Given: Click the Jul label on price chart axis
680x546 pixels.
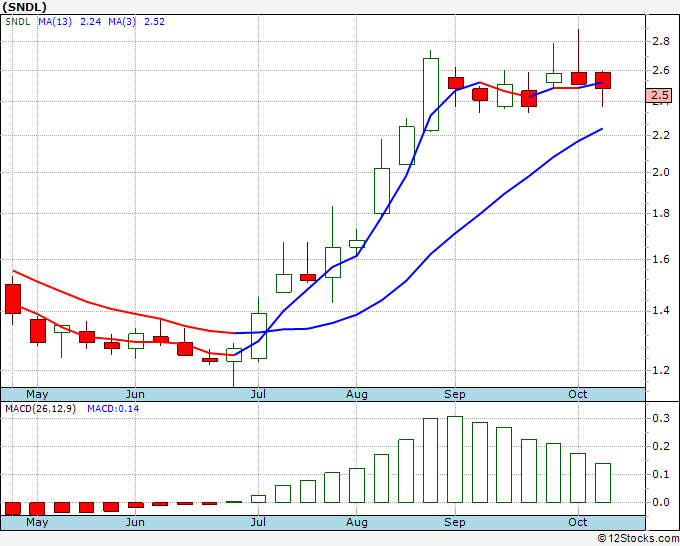Looking at the screenshot, I should [259, 394].
